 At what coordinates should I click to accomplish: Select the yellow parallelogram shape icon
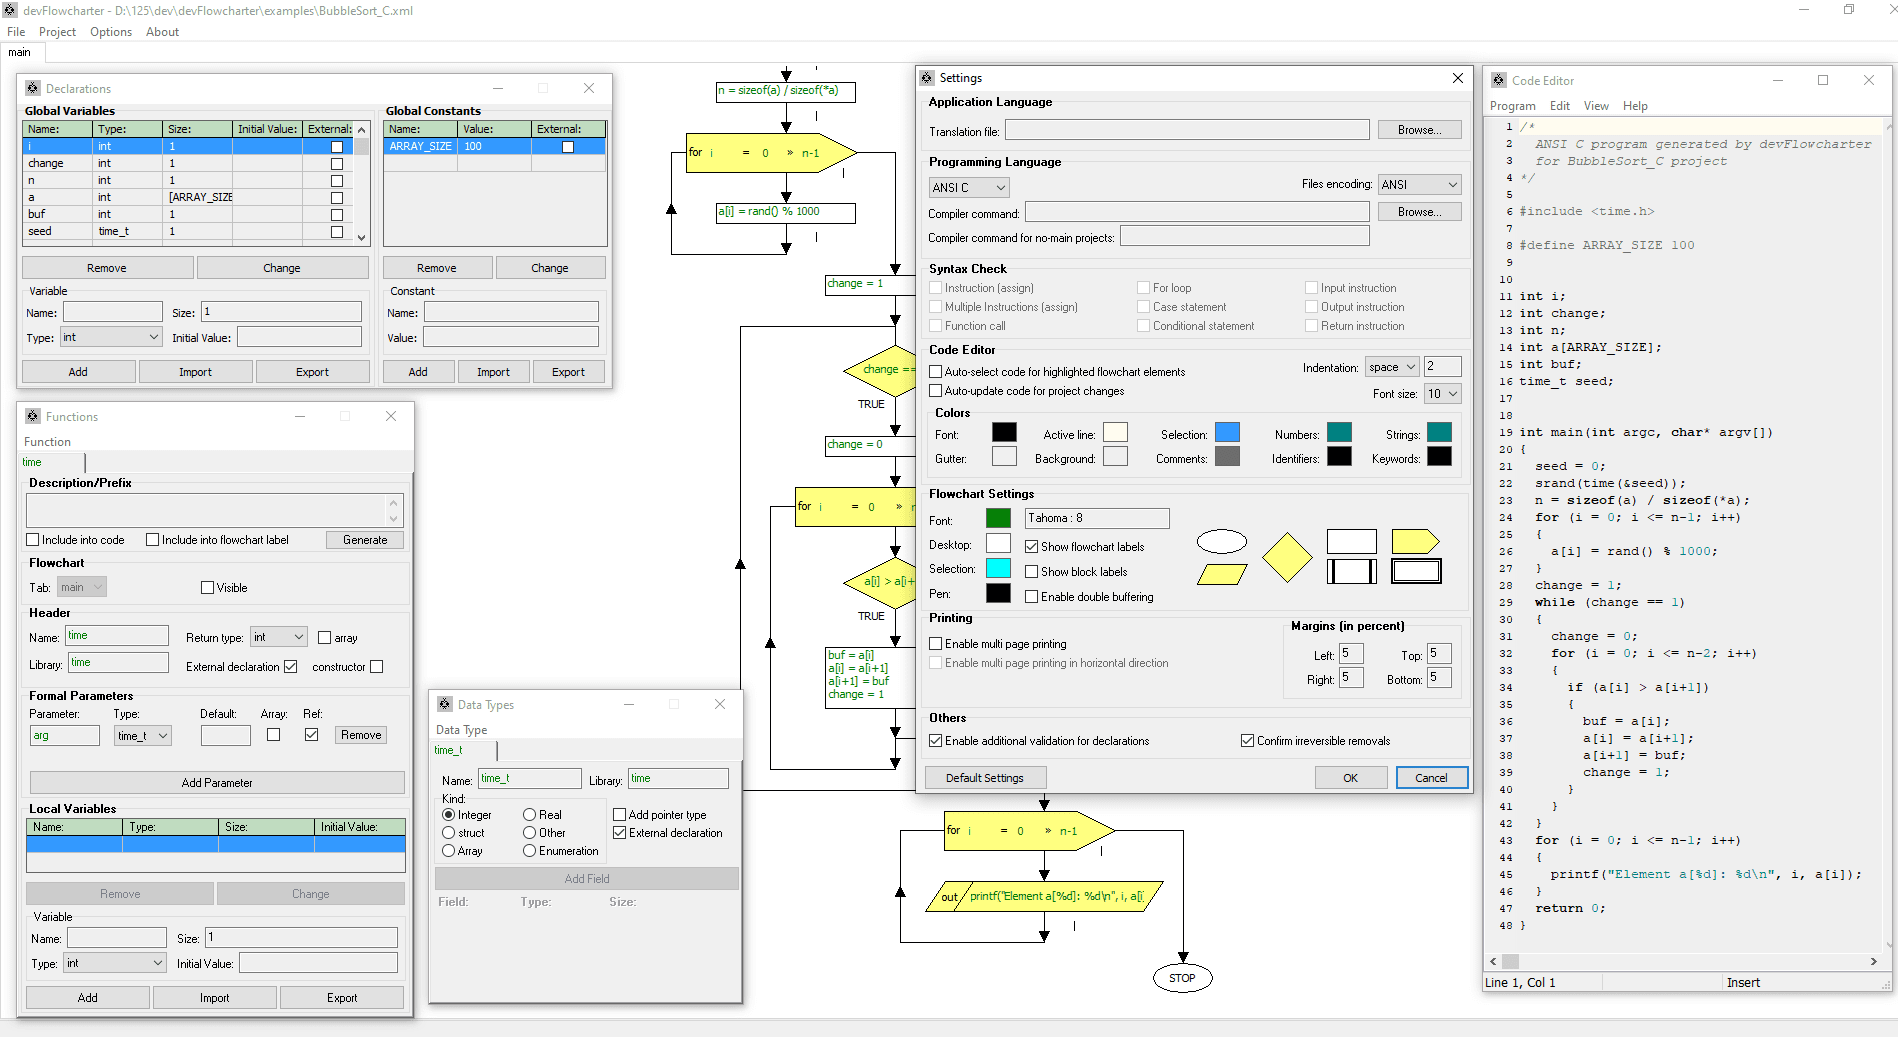tap(1221, 574)
